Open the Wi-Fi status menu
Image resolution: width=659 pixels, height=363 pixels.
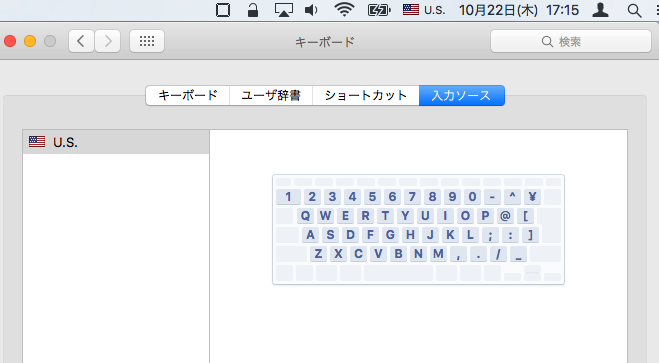(x=344, y=10)
